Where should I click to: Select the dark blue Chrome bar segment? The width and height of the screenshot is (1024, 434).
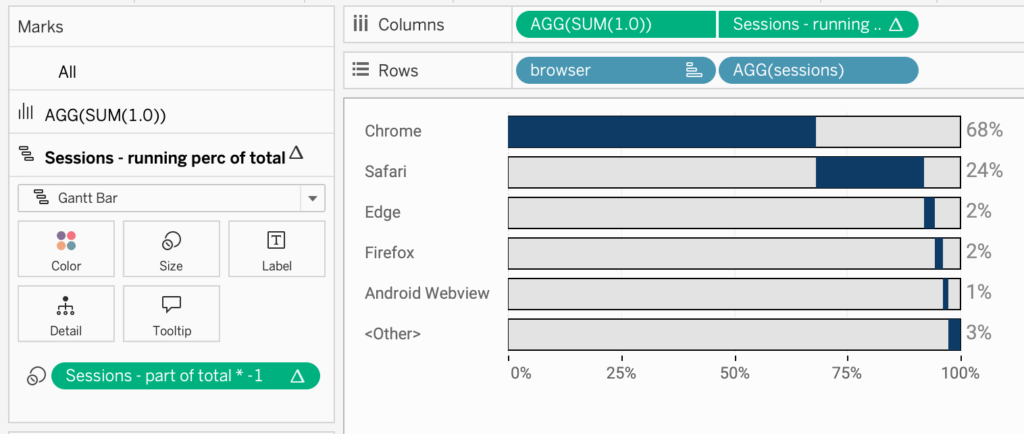pyautogui.click(x=662, y=131)
